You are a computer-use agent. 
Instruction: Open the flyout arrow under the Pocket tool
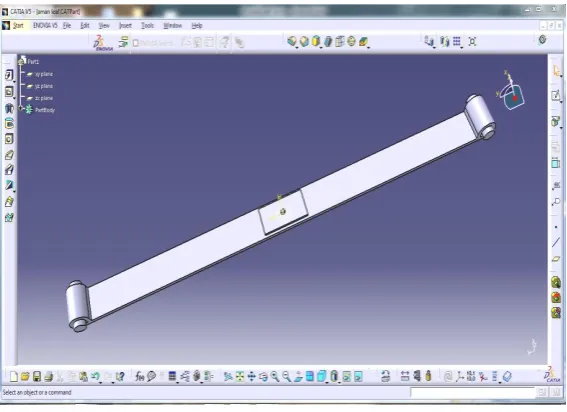14,98
